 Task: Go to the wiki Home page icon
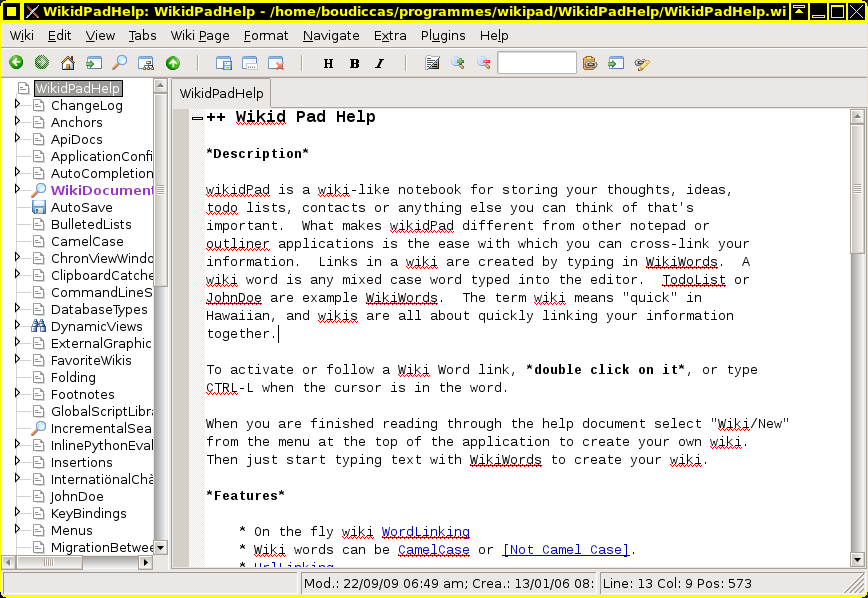[68, 63]
